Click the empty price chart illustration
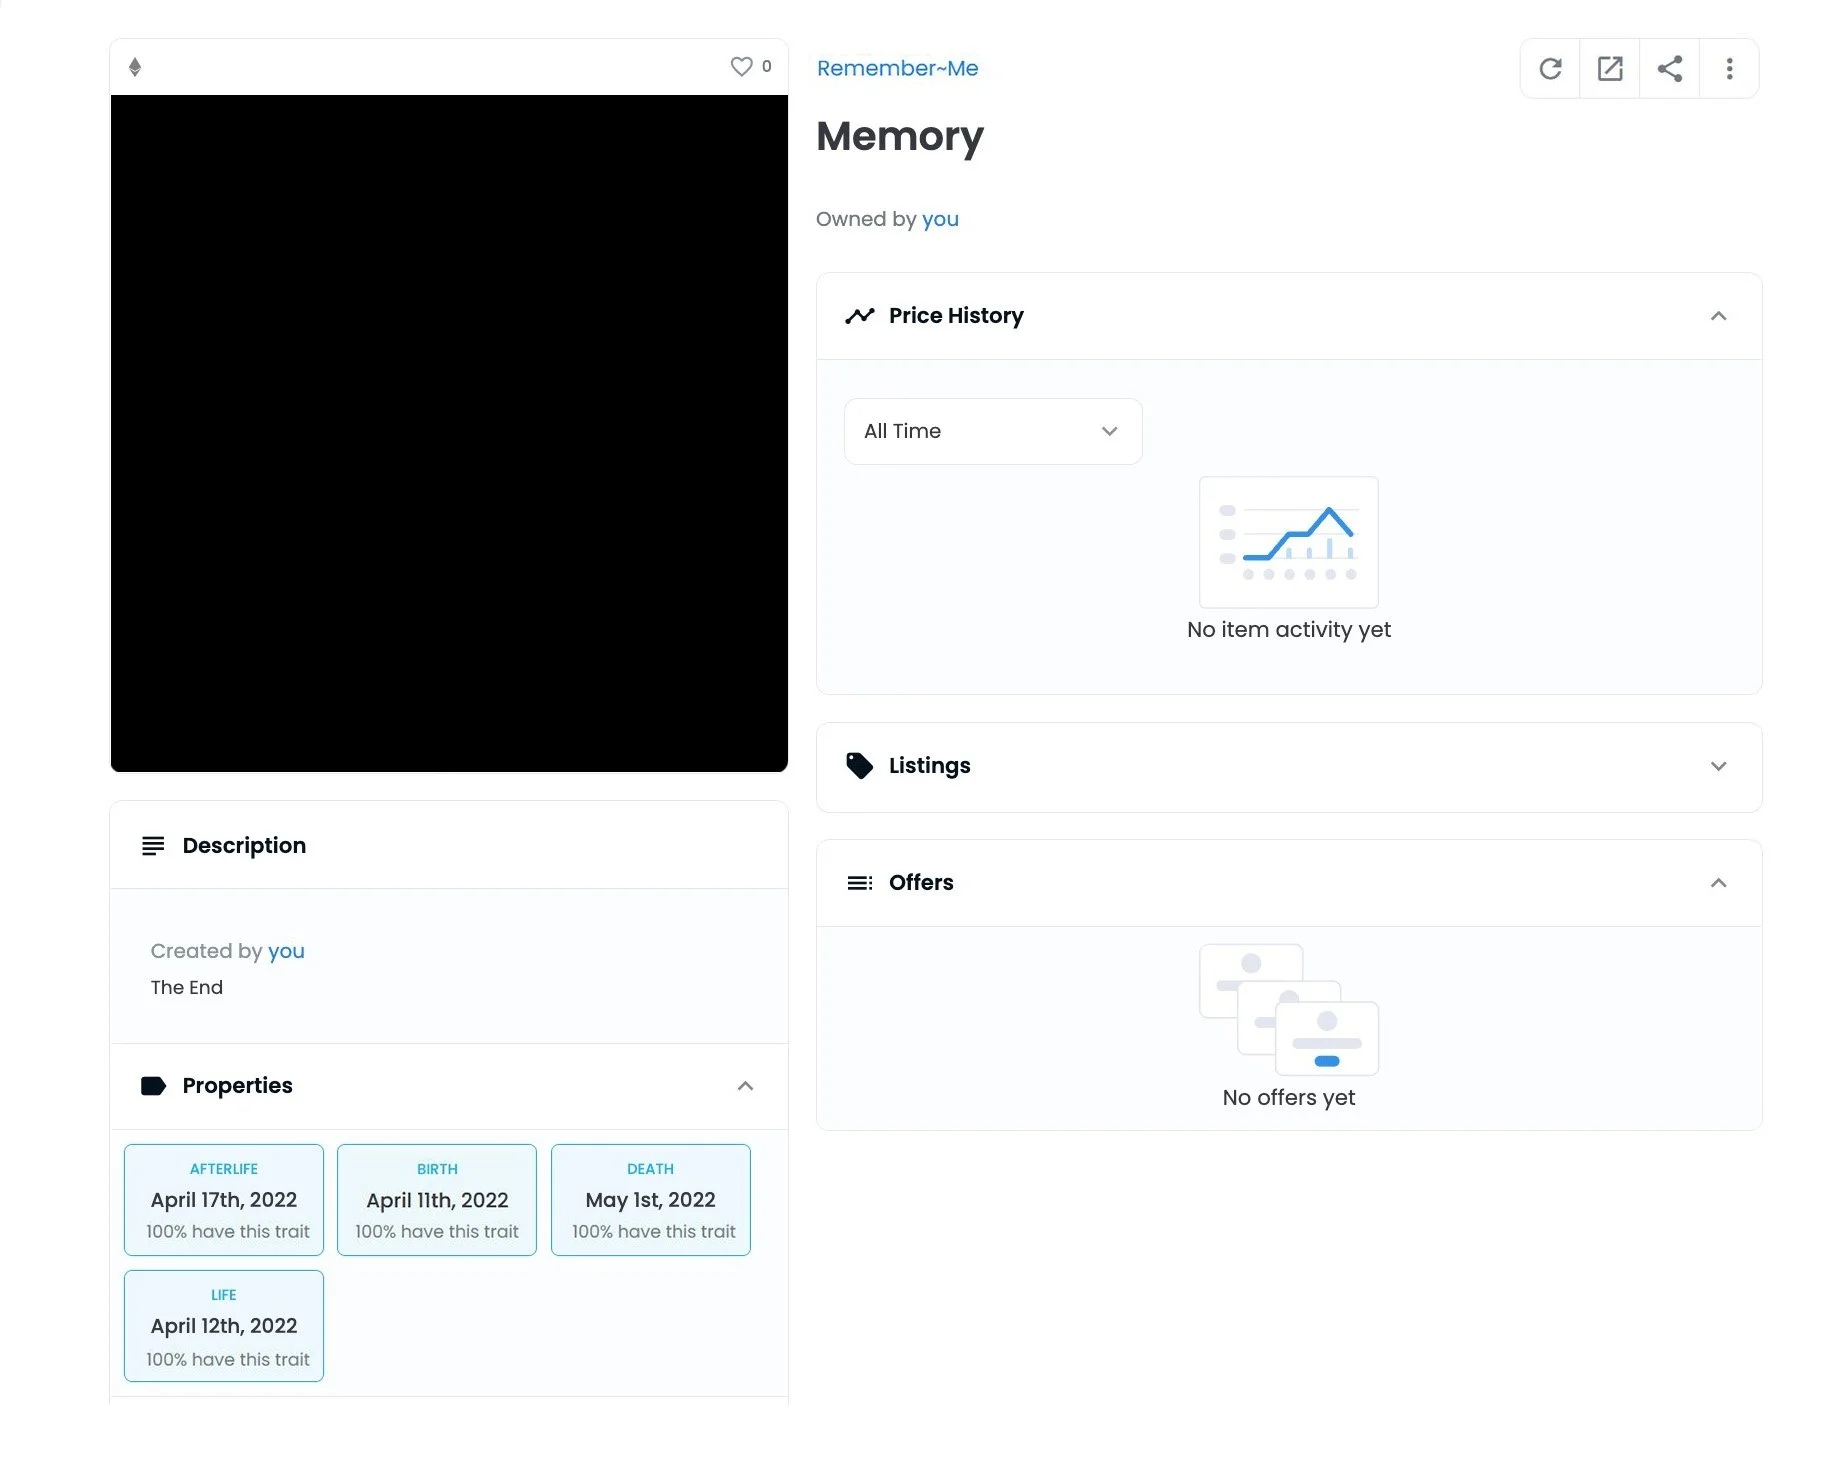1830x1464 pixels. tap(1289, 542)
